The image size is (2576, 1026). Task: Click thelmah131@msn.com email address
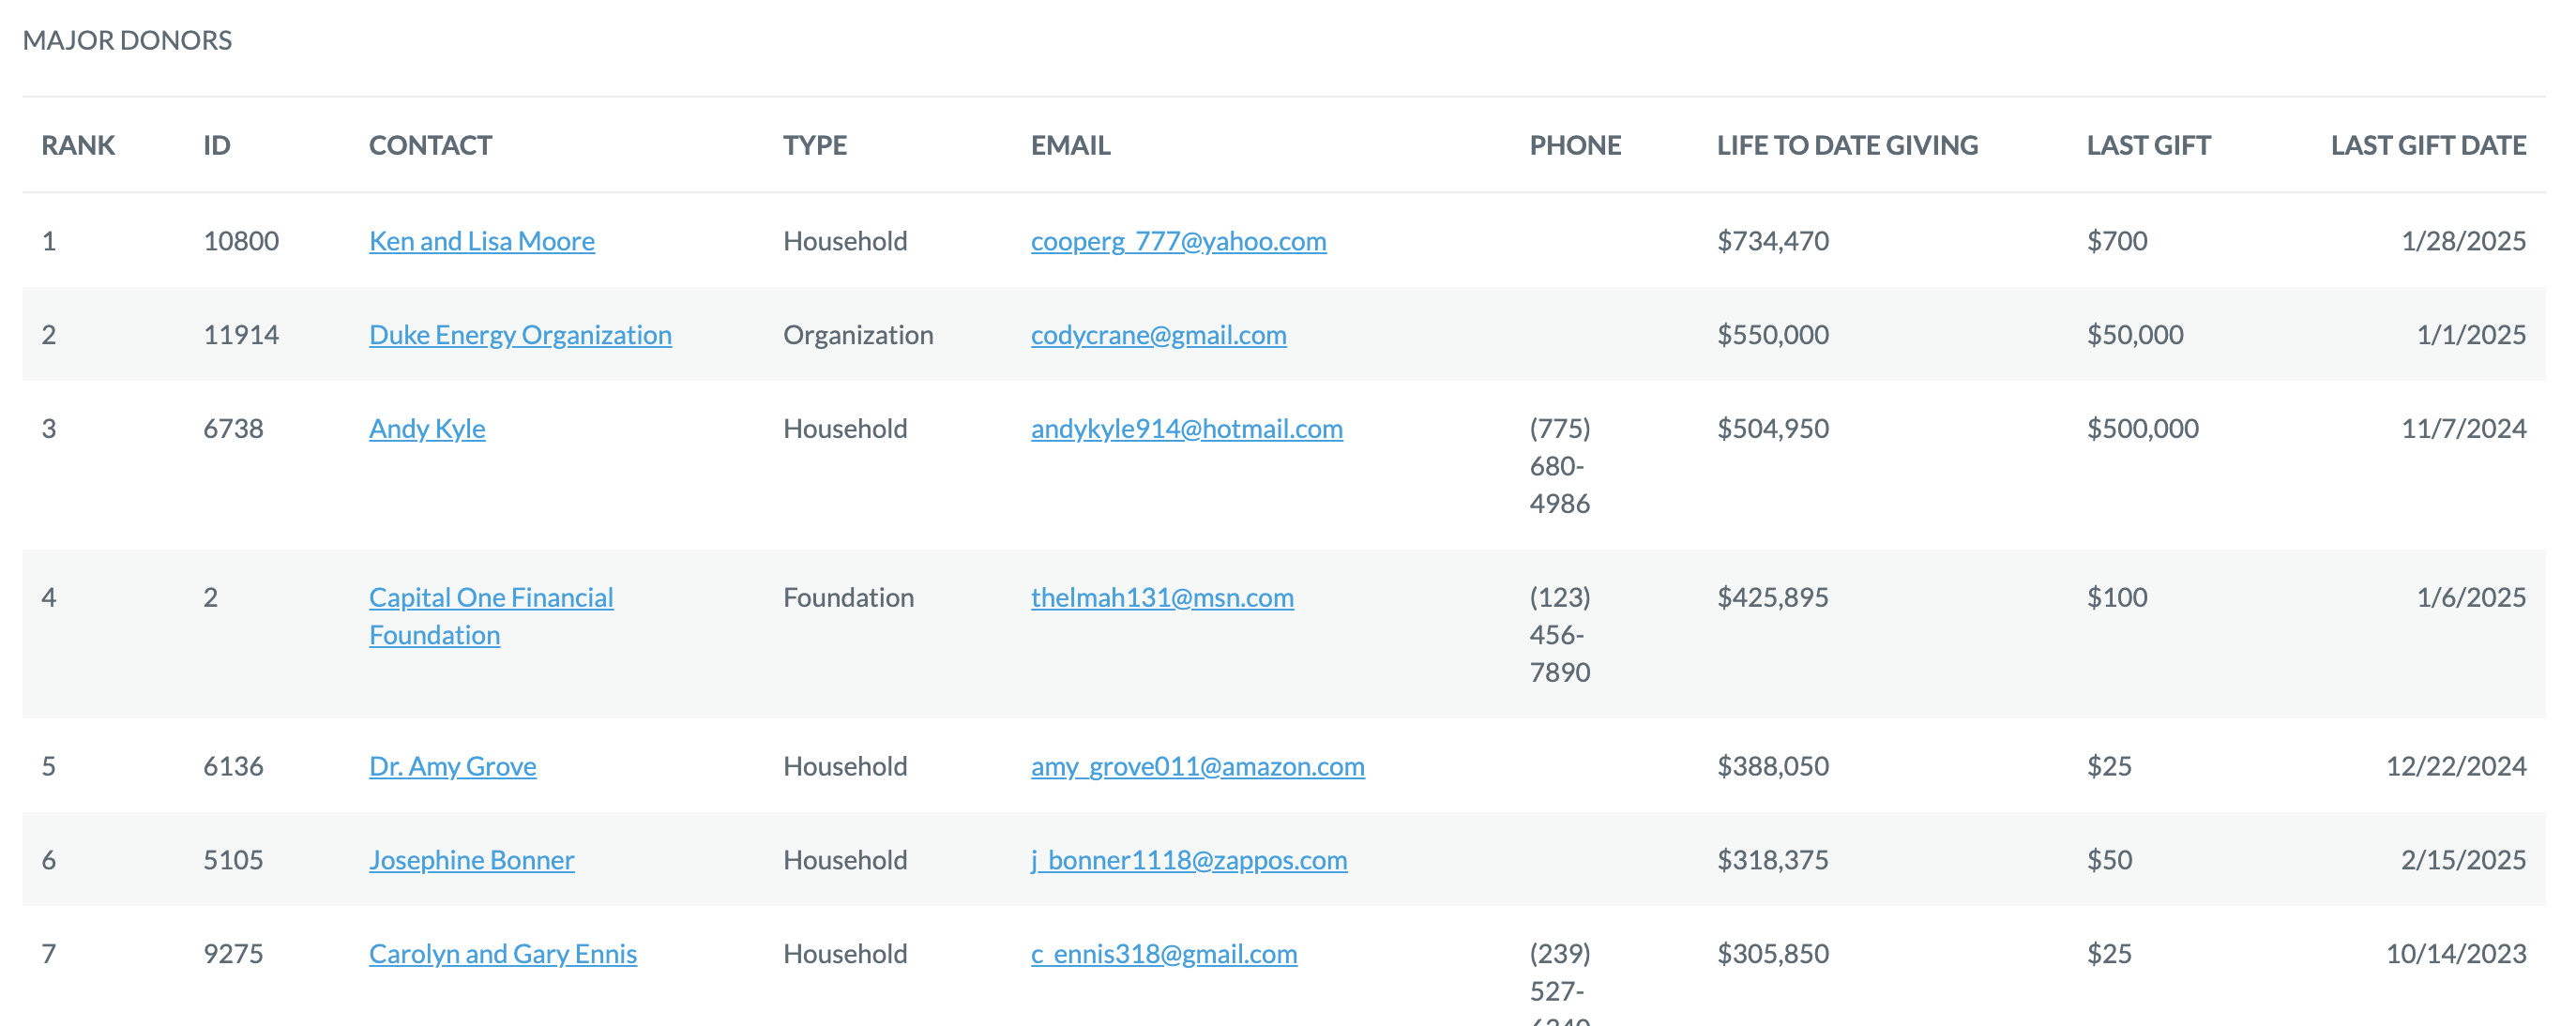[1162, 598]
